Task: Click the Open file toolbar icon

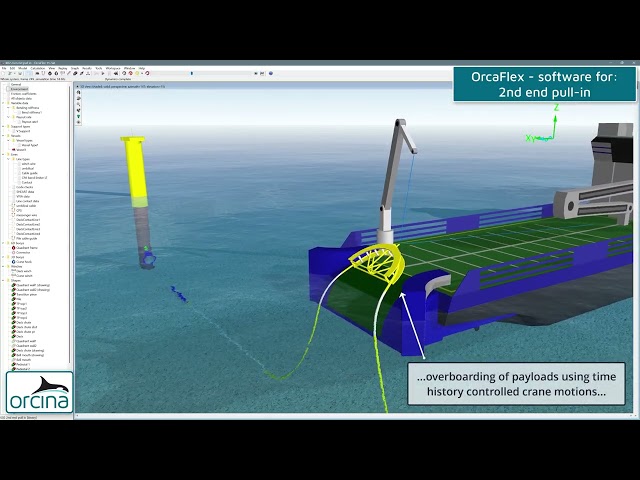Action: 10,73
